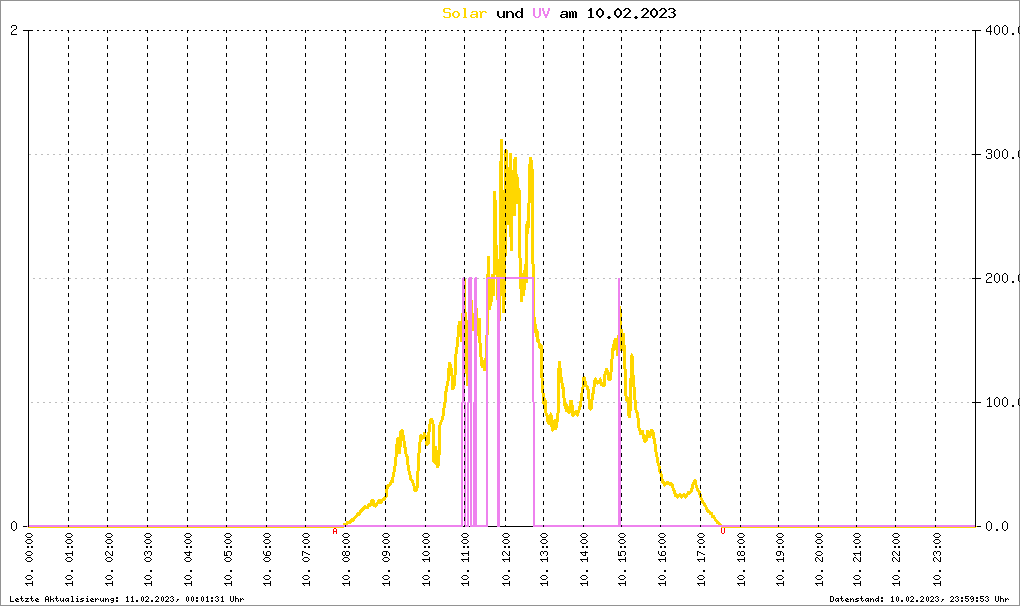Screen dimensions: 1020x606
Task: Click the left axis value '2'
Action: [x=14, y=31]
